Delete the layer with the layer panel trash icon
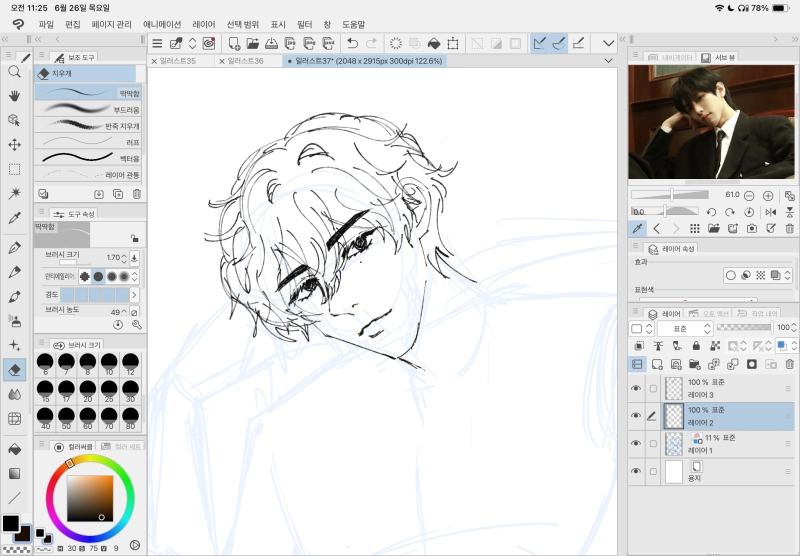Screen dimensions: 800x556 pyautogui.click(x=790, y=364)
